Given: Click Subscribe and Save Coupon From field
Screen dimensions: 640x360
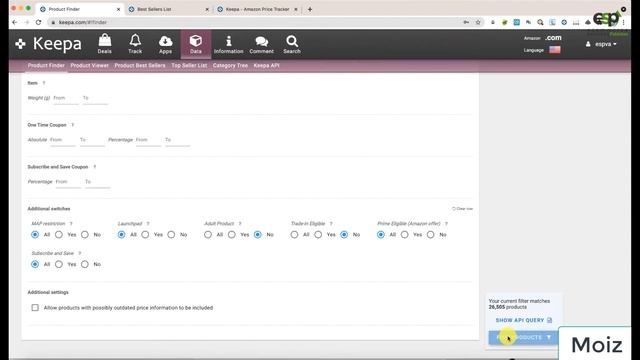Looking at the screenshot, I should coord(68,182).
